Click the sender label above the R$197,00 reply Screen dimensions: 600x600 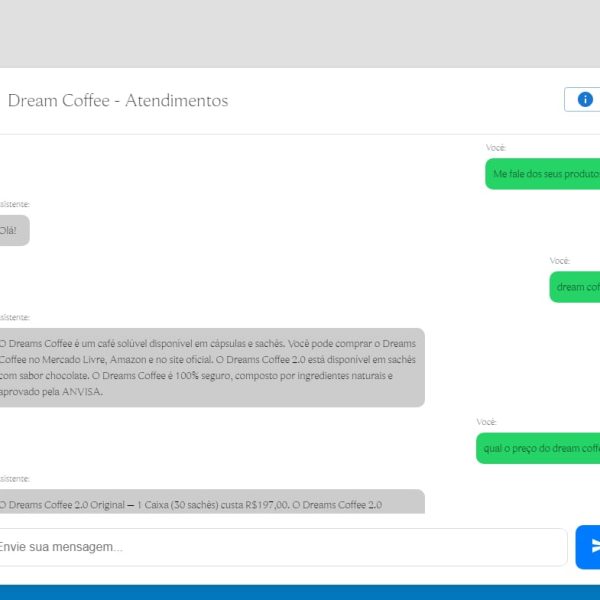click(15, 479)
